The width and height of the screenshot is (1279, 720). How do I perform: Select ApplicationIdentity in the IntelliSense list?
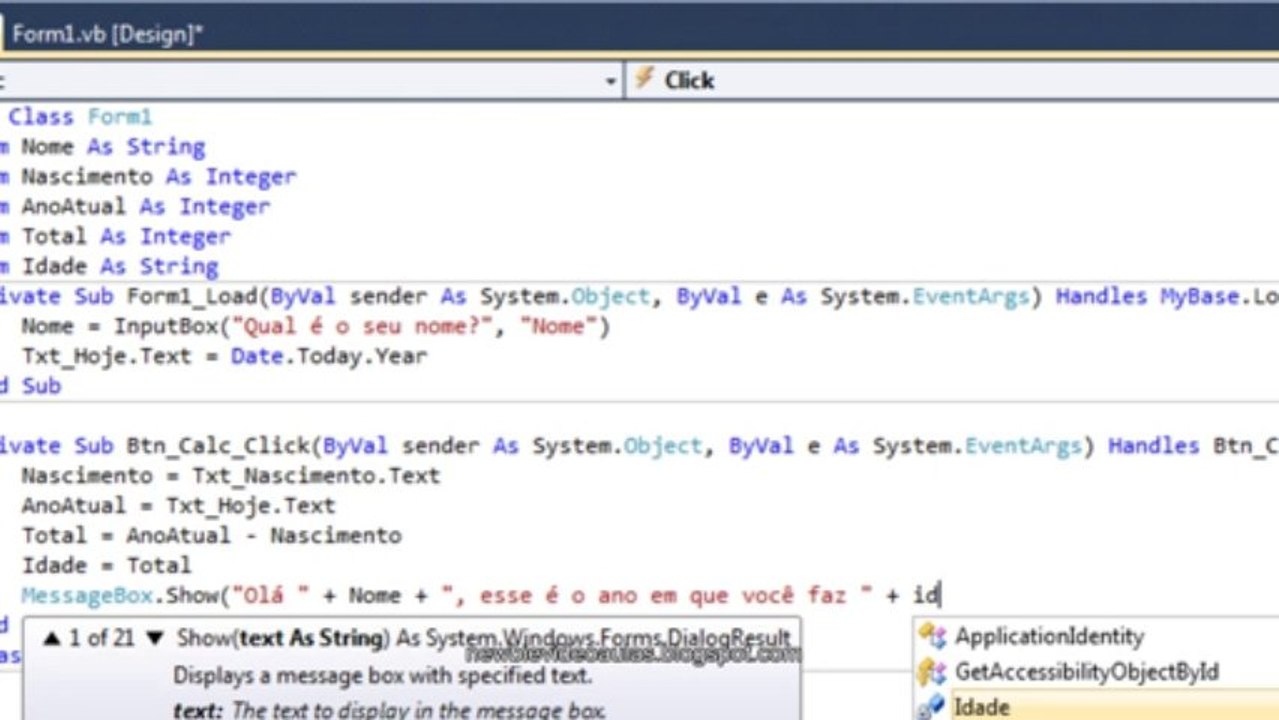pos(1049,636)
